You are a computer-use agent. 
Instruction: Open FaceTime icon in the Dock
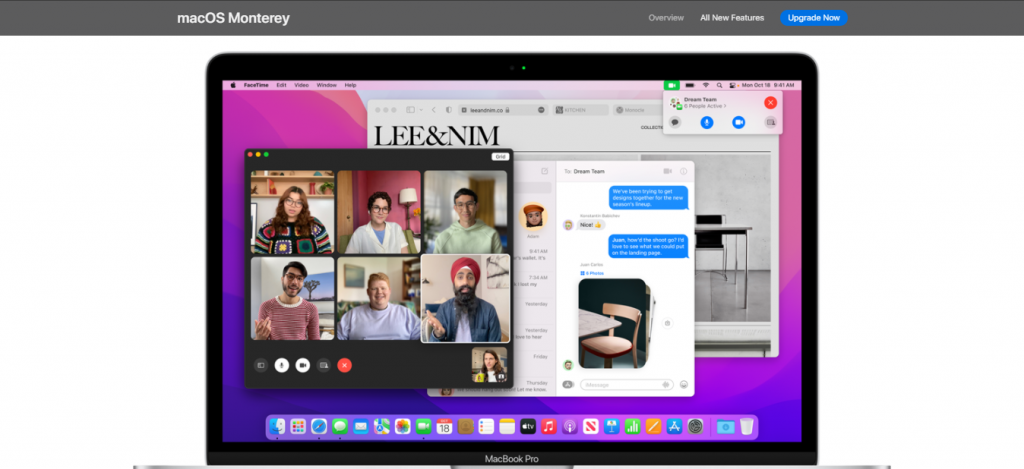click(x=423, y=427)
